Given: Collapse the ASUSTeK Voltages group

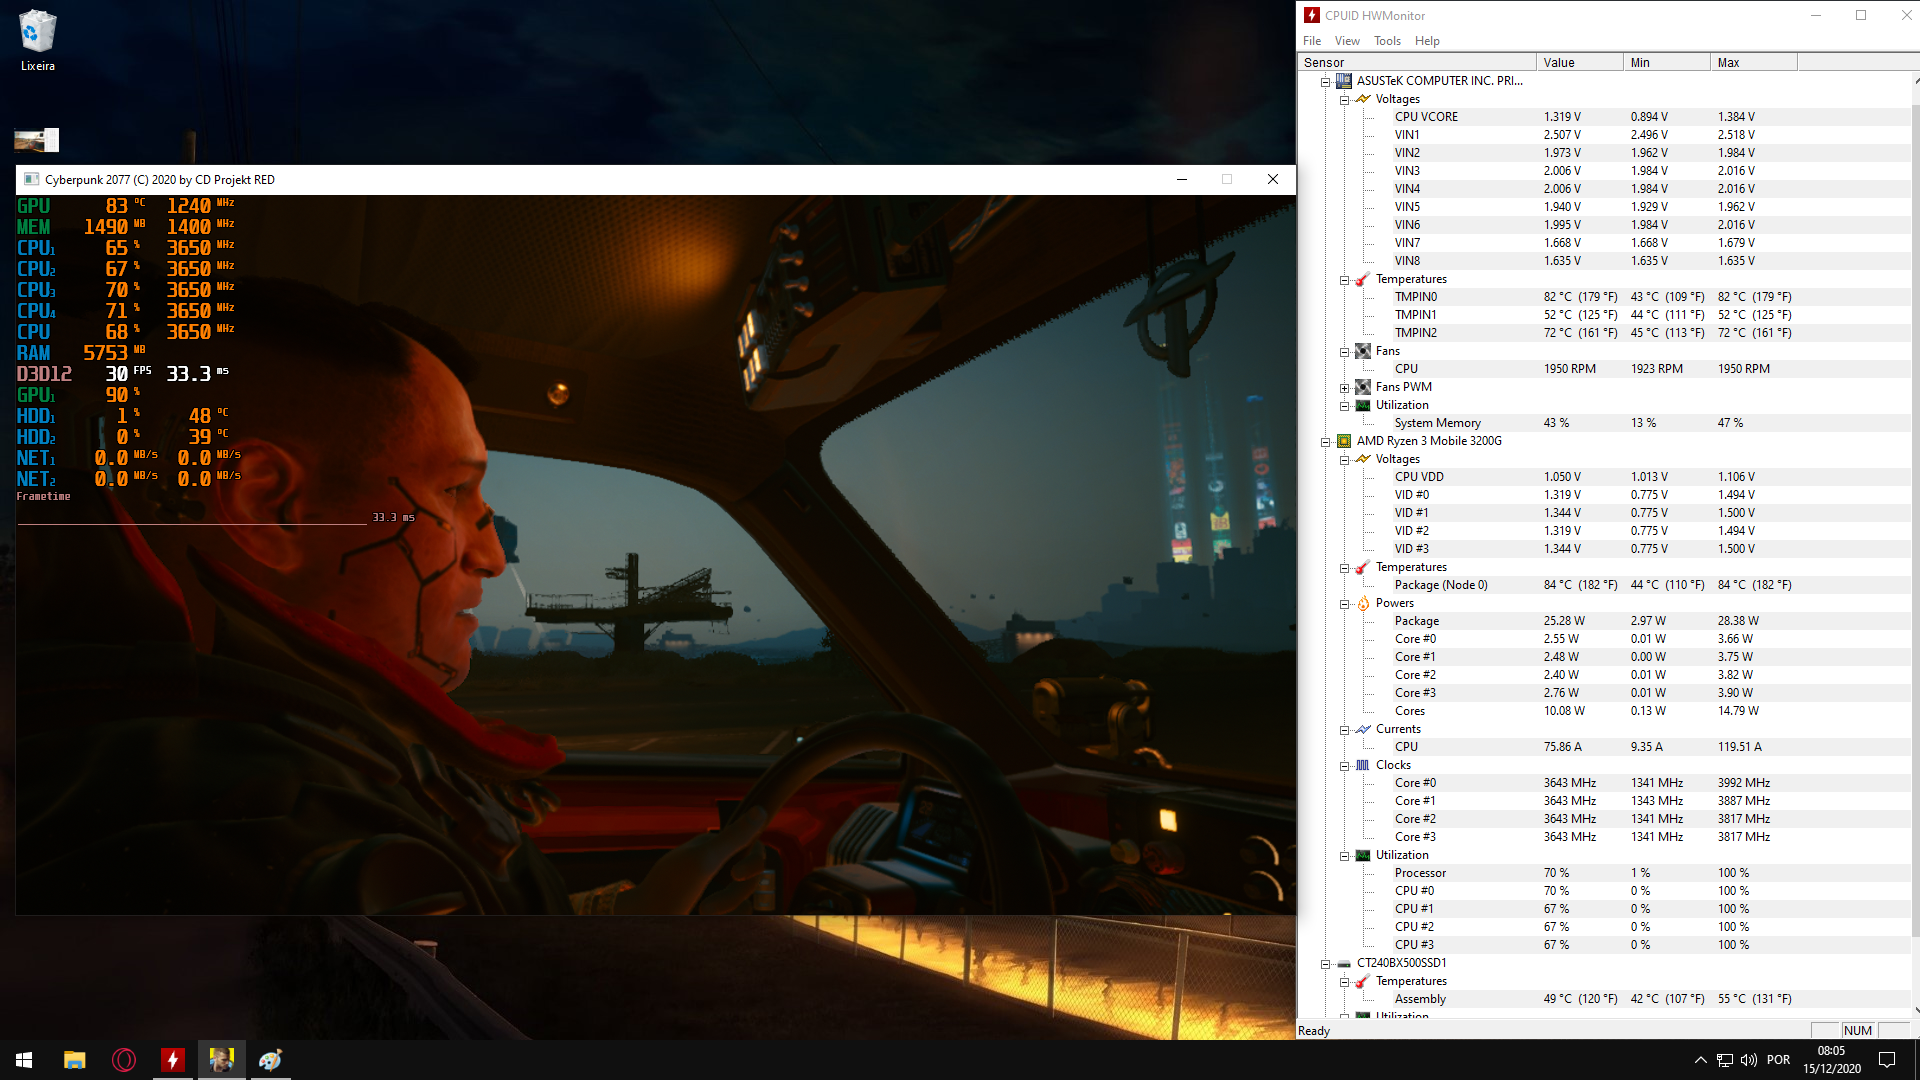Looking at the screenshot, I should click(x=1344, y=99).
